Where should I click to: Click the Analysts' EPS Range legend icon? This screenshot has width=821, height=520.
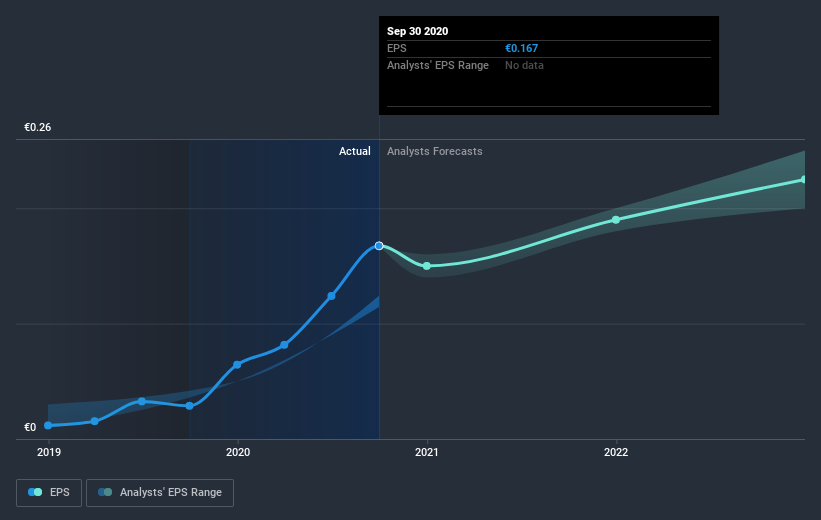[105, 492]
